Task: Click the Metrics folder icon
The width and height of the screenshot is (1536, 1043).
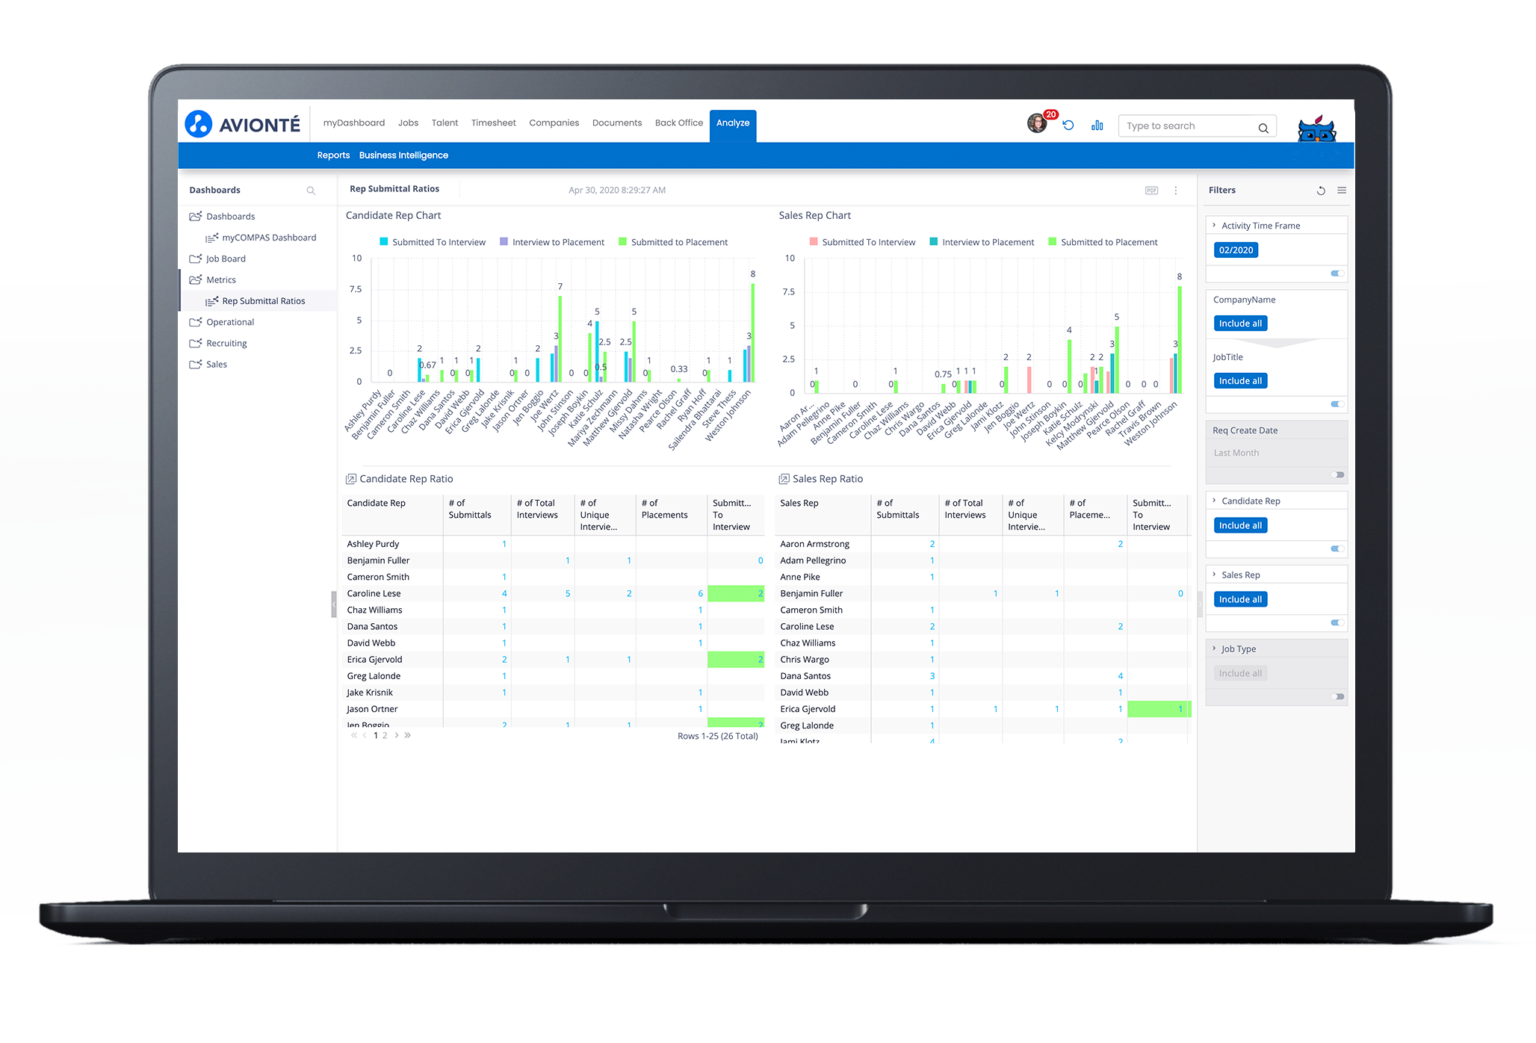Action: [x=196, y=280]
